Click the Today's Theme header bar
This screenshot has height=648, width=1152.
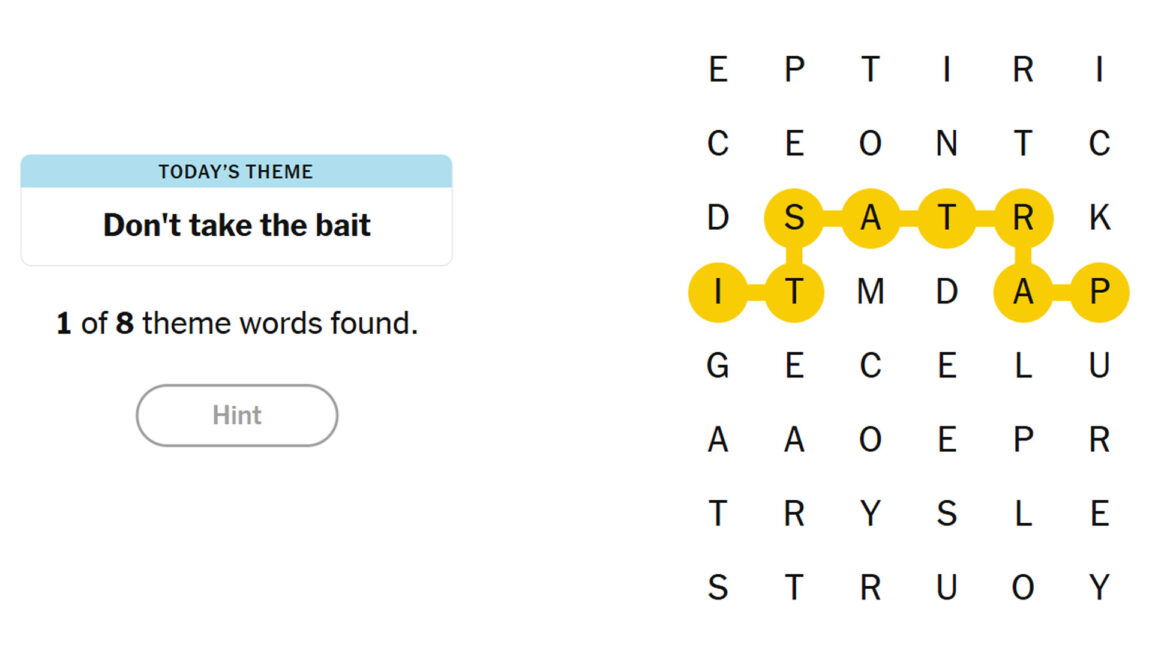coord(237,172)
